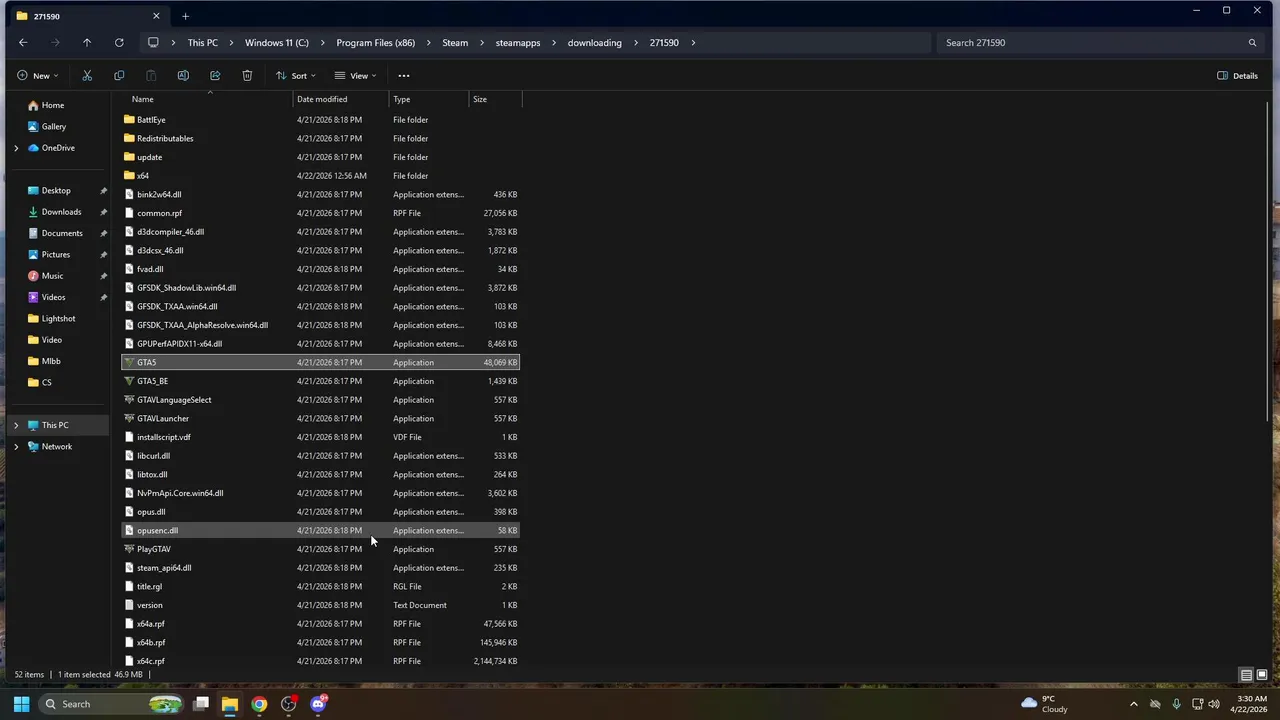Image resolution: width=1280 pixels, height=720 pixels.
Task: Select the GTA5_BE application file
Action: point(320,381)
